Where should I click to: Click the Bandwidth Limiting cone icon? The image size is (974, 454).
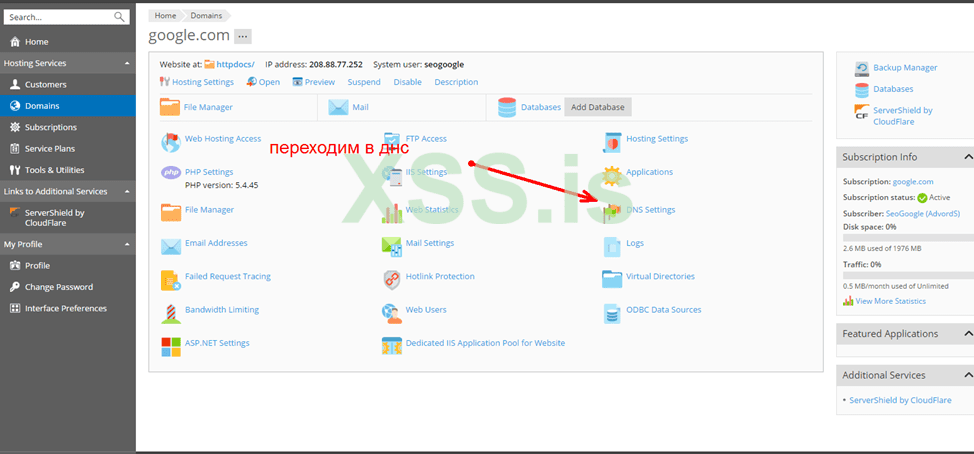(x=171, y=314)
